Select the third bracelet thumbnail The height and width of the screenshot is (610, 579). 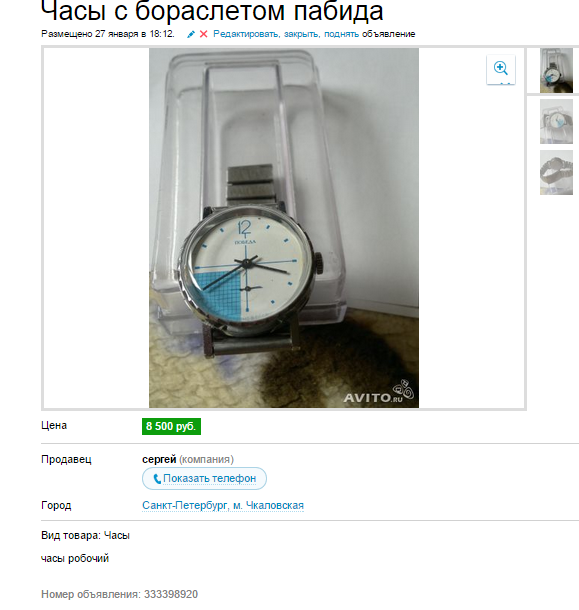556,172
